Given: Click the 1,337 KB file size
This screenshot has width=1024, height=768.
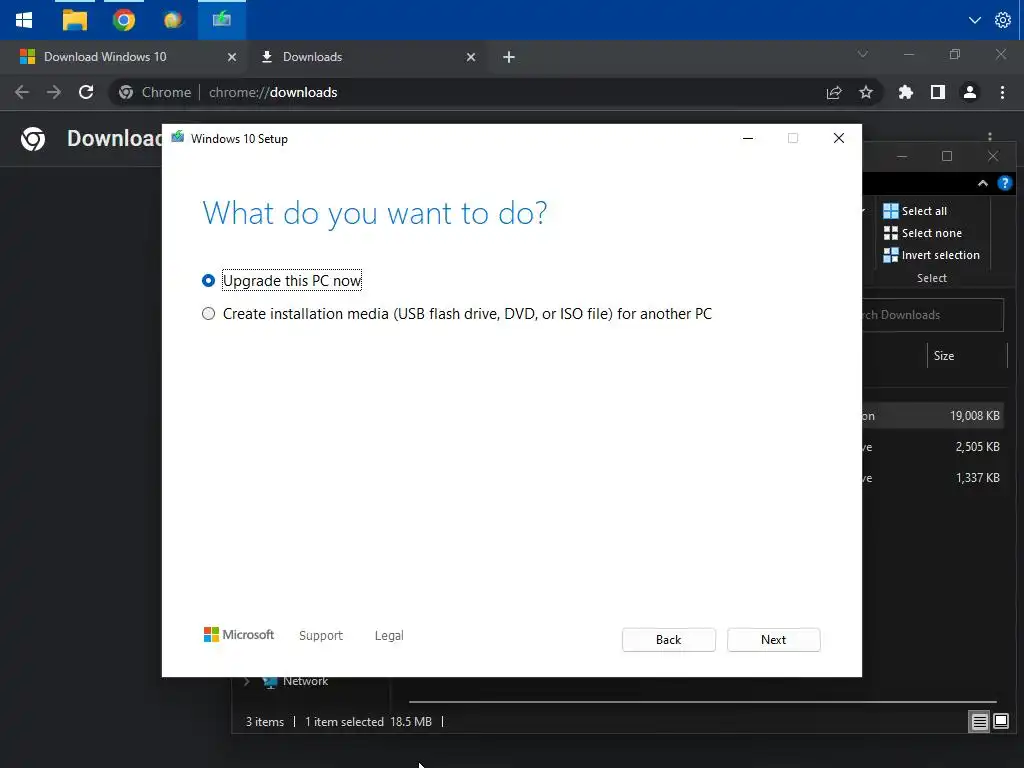Looking at the screenshot, I should [x=978, y=478].
